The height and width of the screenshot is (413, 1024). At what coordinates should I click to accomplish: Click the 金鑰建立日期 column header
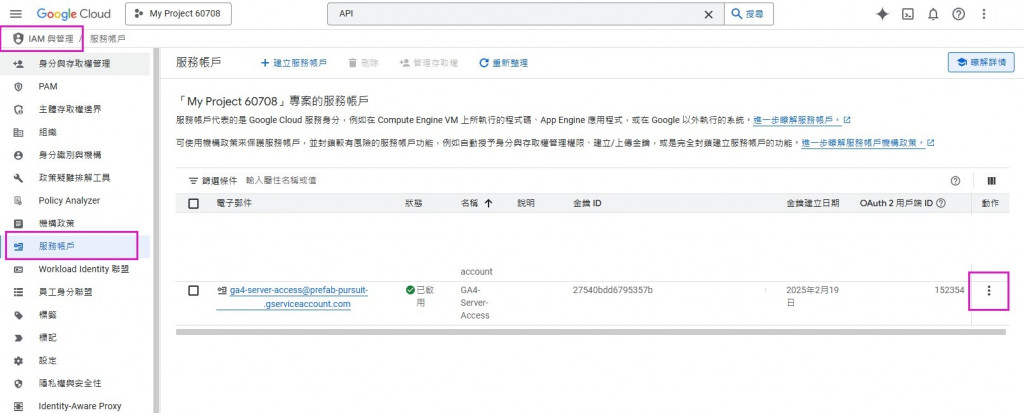[812, 203]
